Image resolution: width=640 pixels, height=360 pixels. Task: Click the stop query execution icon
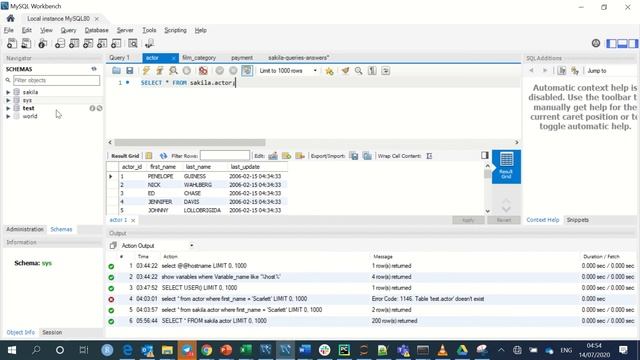click(187, 71)
